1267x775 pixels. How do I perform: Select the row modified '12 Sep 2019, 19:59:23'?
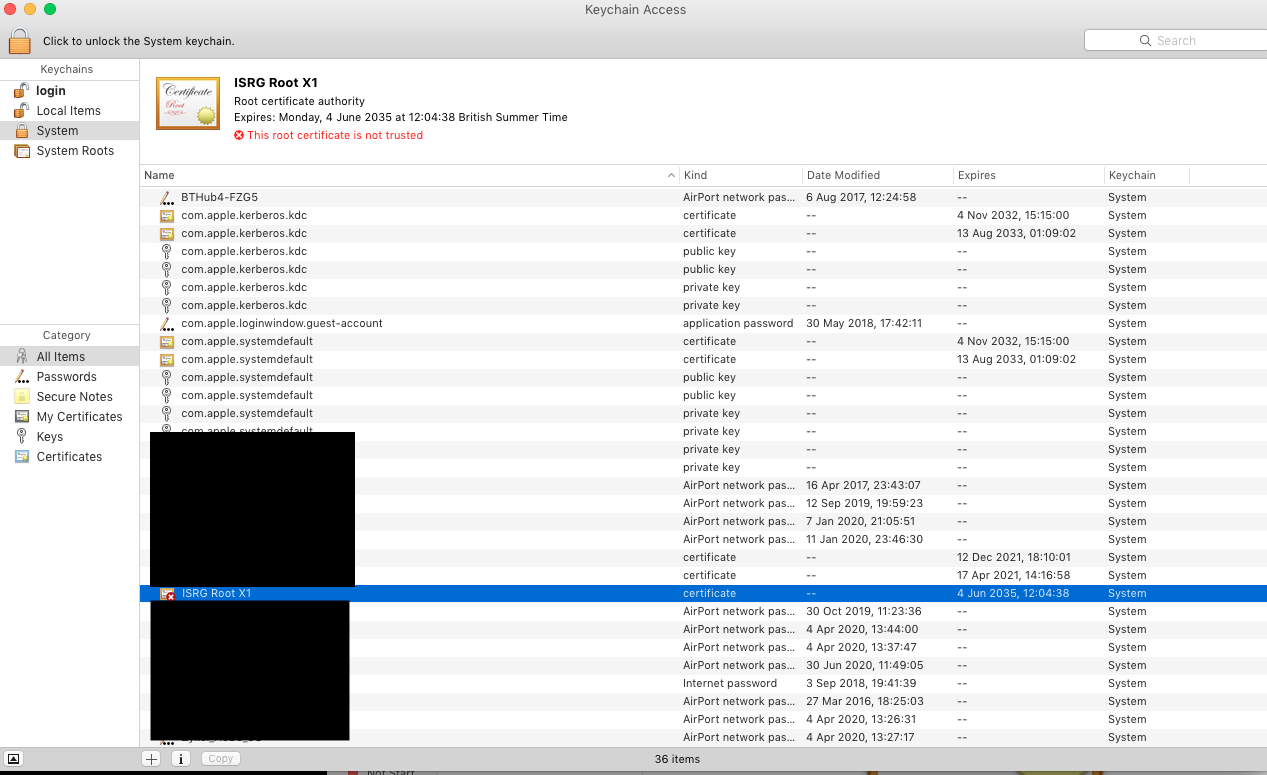(703, 504)
